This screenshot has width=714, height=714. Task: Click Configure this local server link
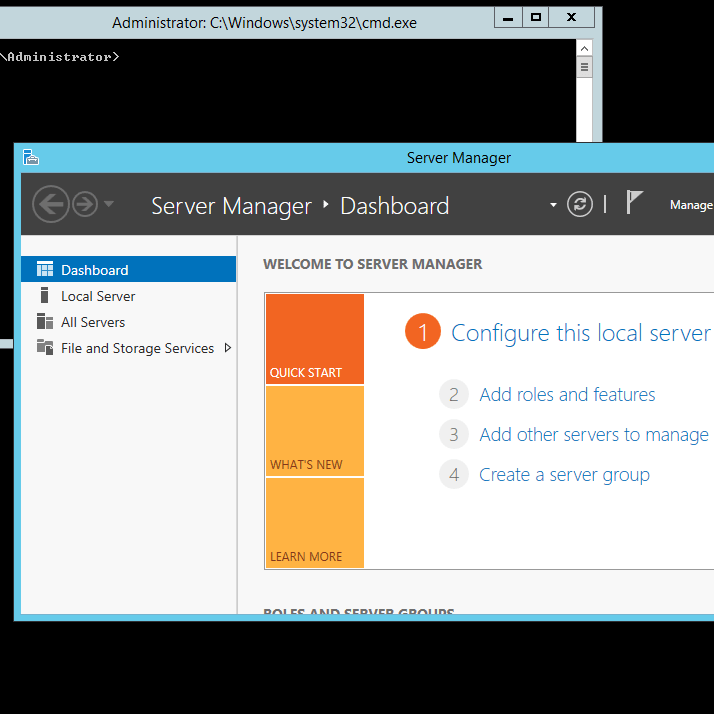tap(581, 333)
